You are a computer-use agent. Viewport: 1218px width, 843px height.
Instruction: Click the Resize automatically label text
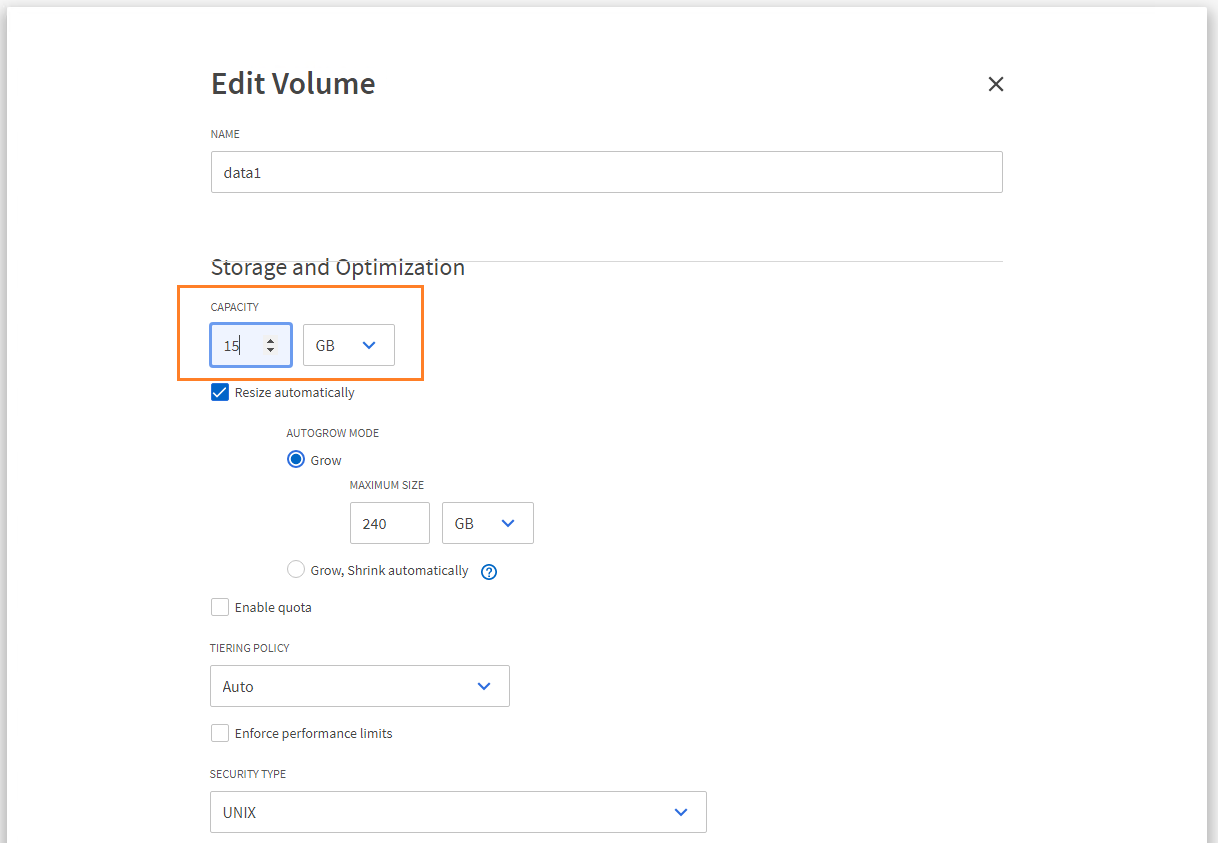pyautogui.click(x=294, y=392)
